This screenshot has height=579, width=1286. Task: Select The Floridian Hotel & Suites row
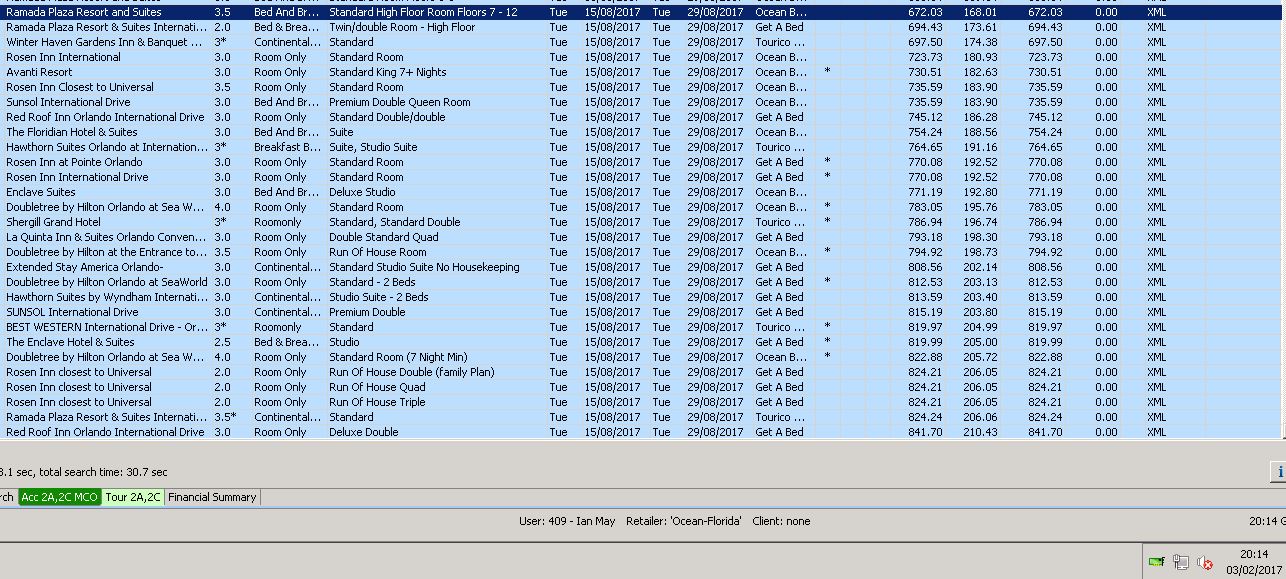tap(640, 132)
